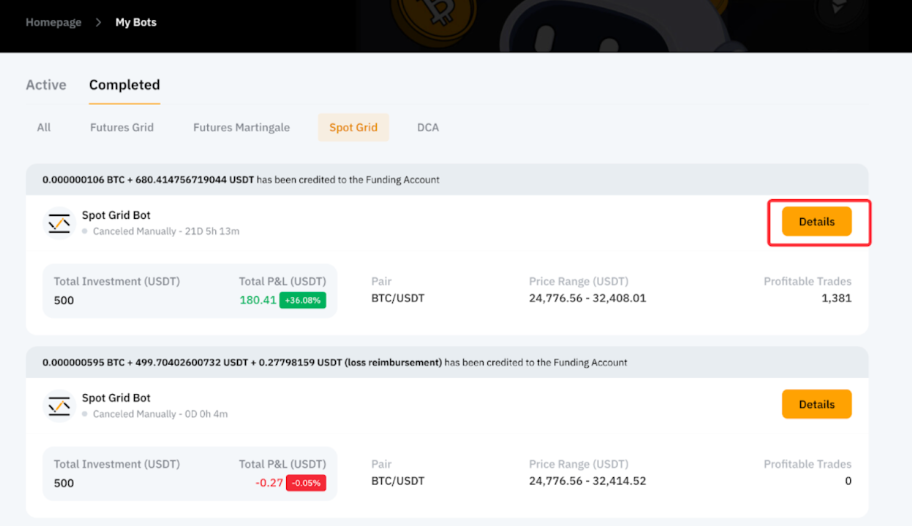The width and height of the screenshot is (912, 526).
Task: Click the first Spot Grid Bot title
Action: [x=116, y=215]
